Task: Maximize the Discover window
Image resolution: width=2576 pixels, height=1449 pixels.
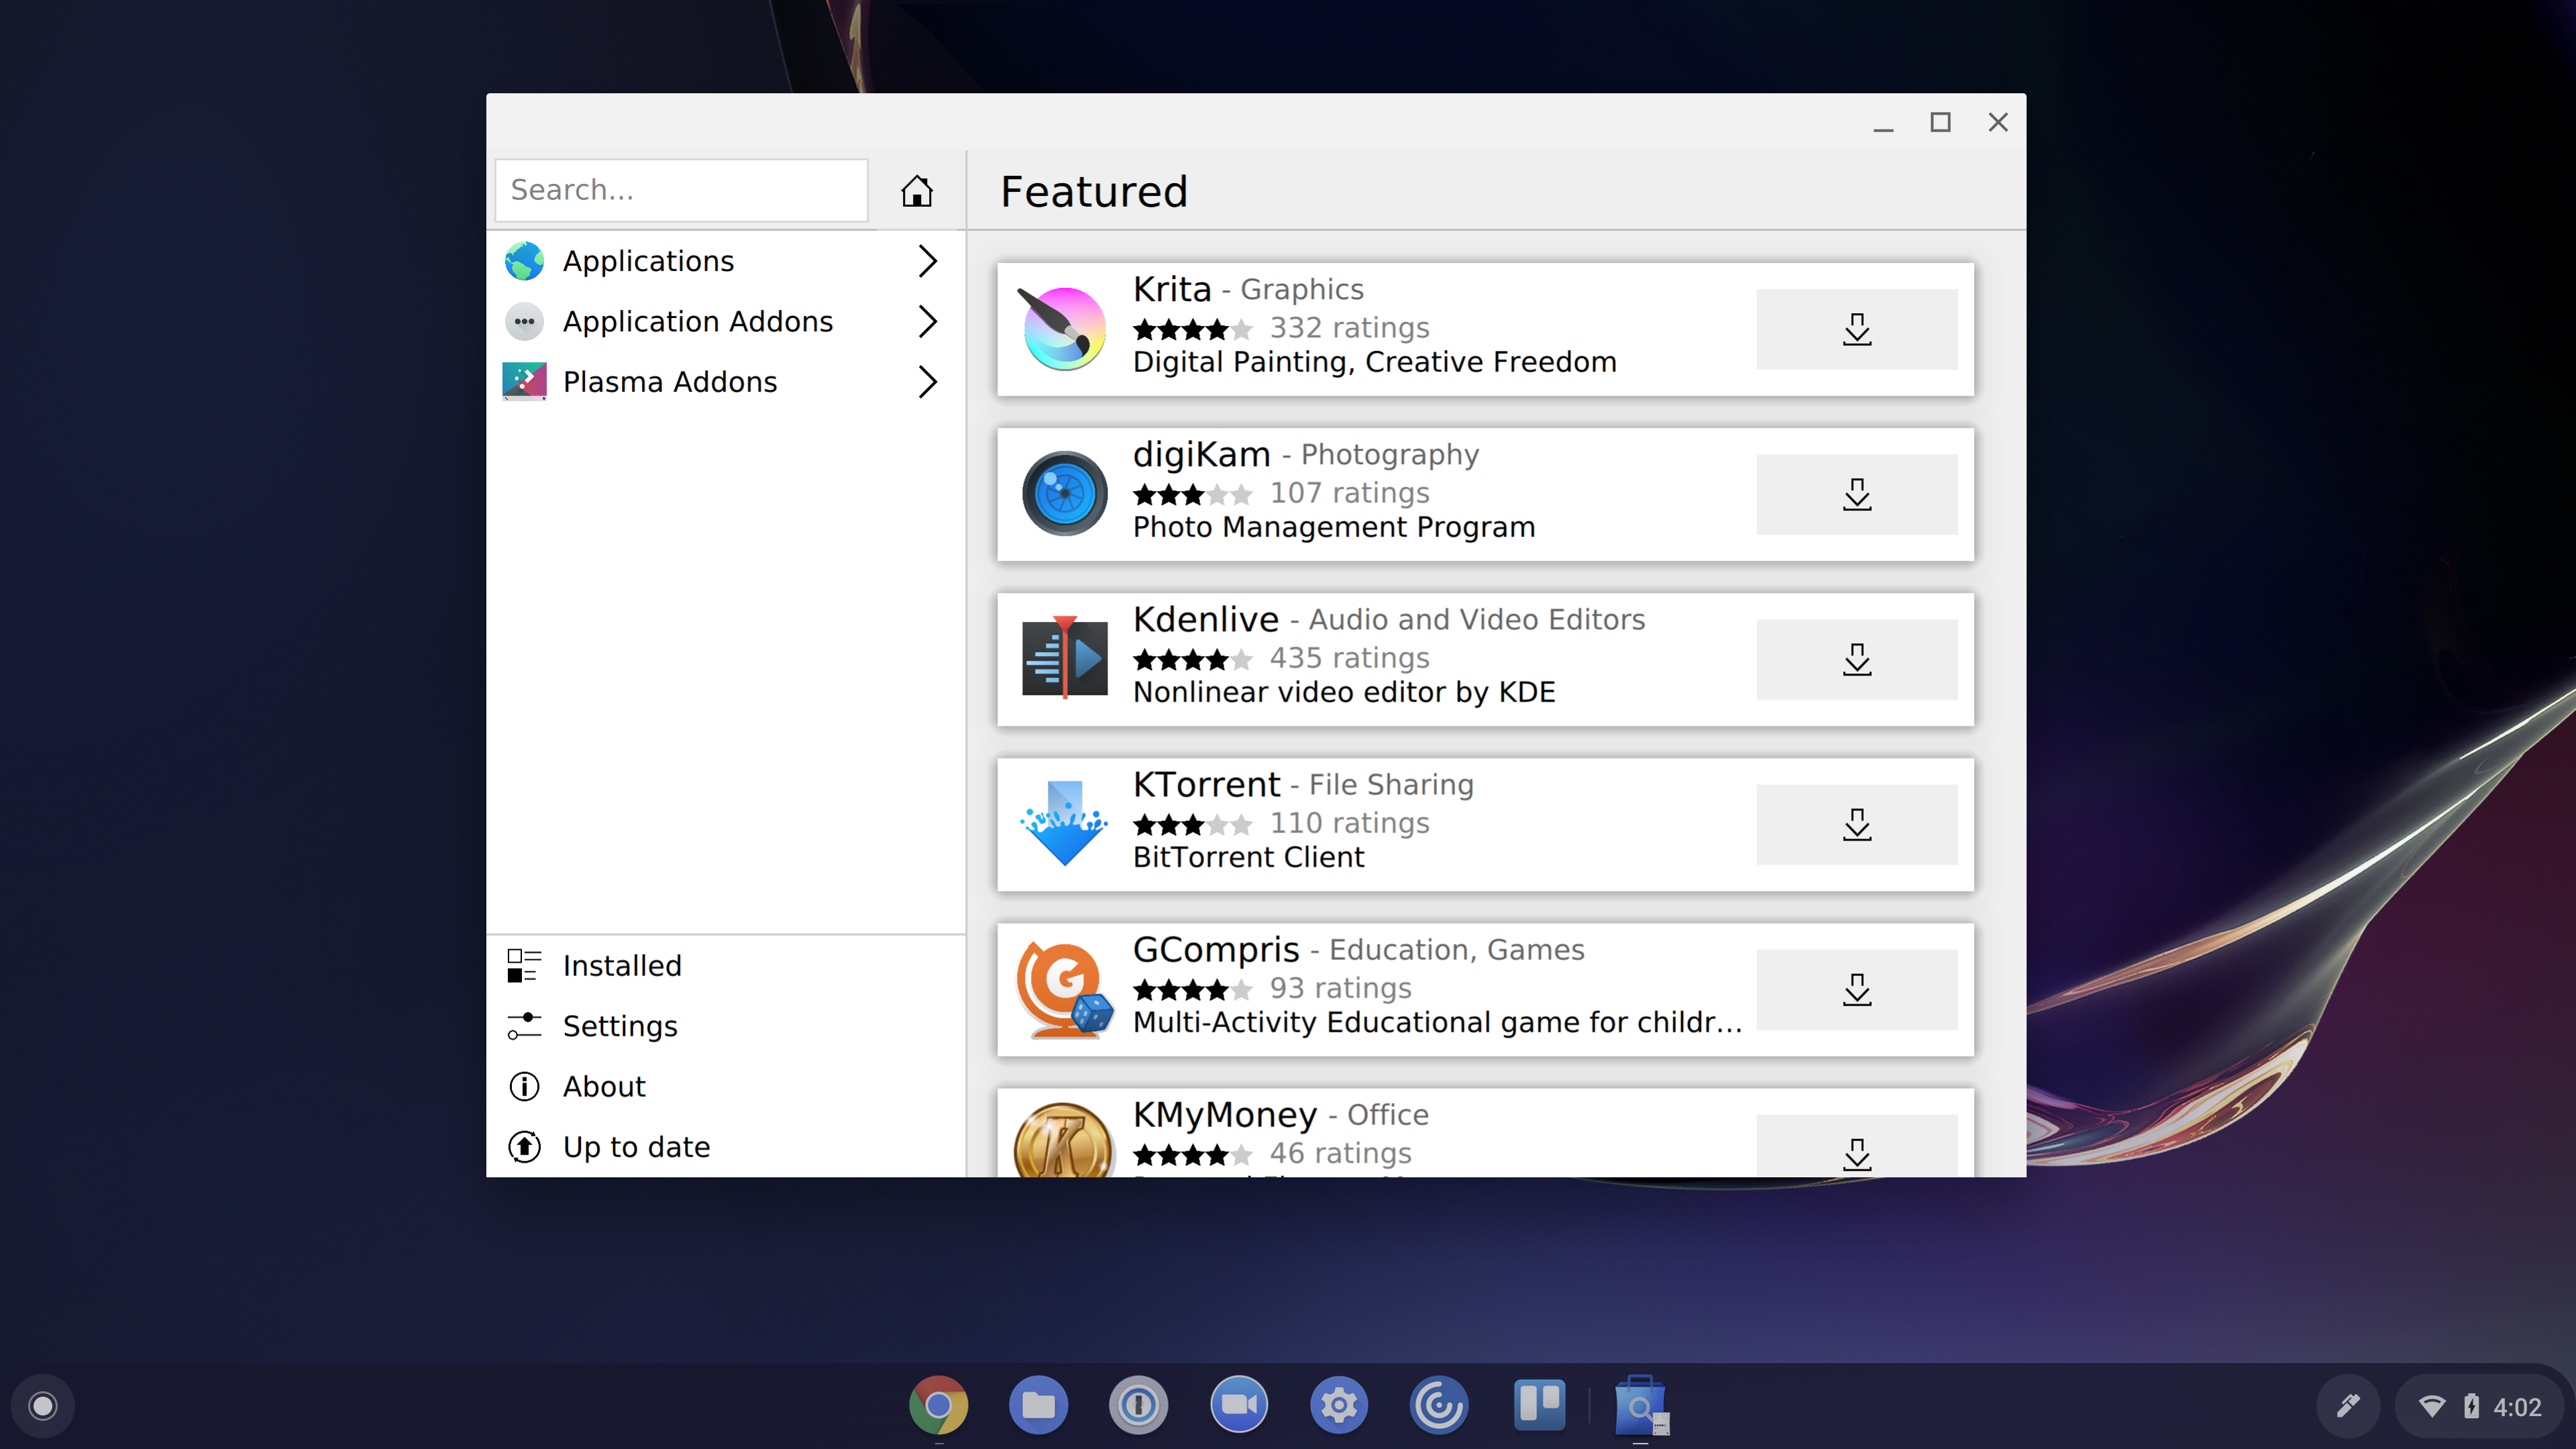Action: click(x=1940, y=123)
